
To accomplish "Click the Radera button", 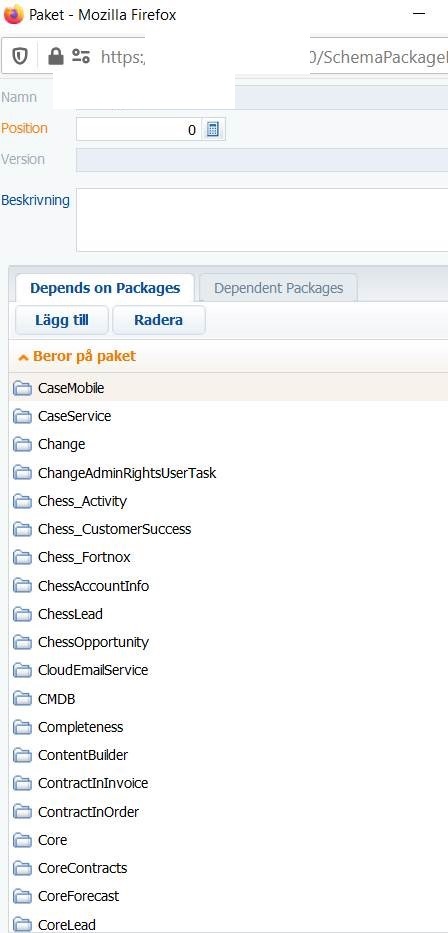I will coord(159,320).
